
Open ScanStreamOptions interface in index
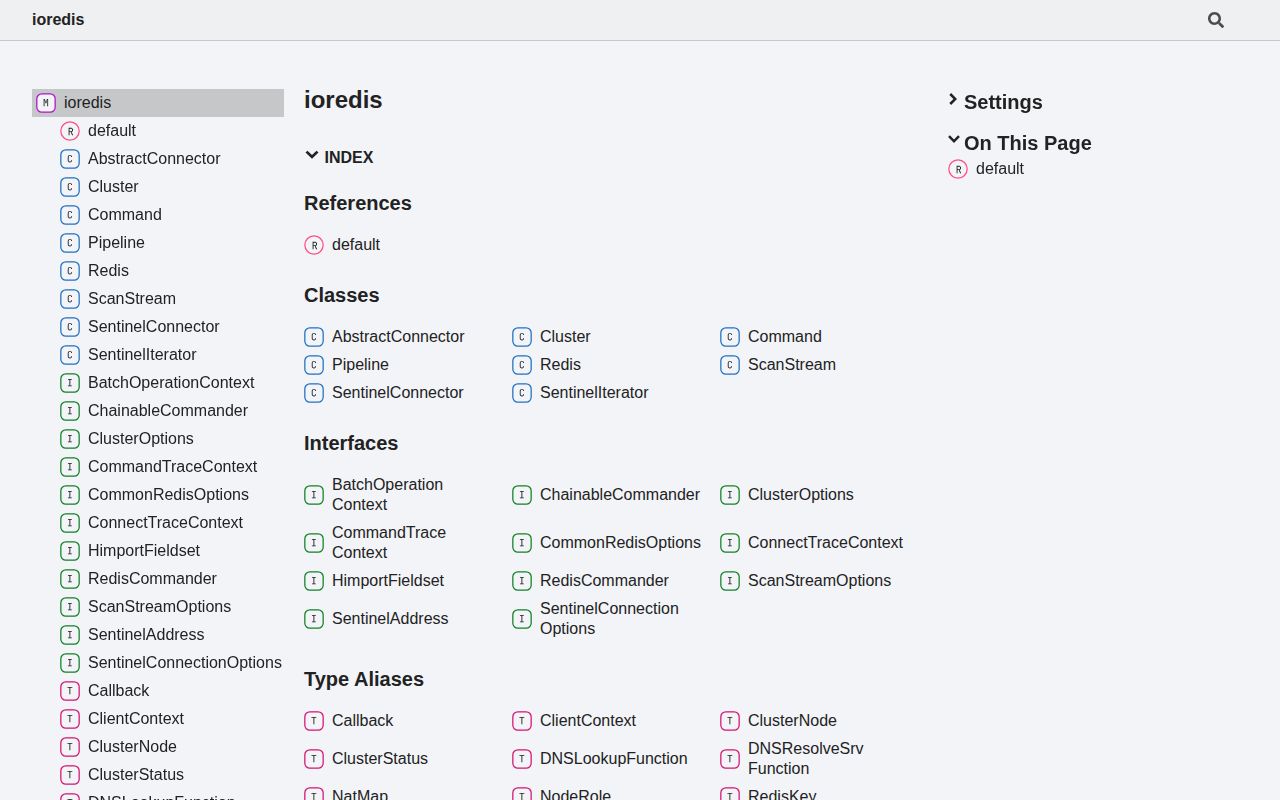[x=819, y=581]
